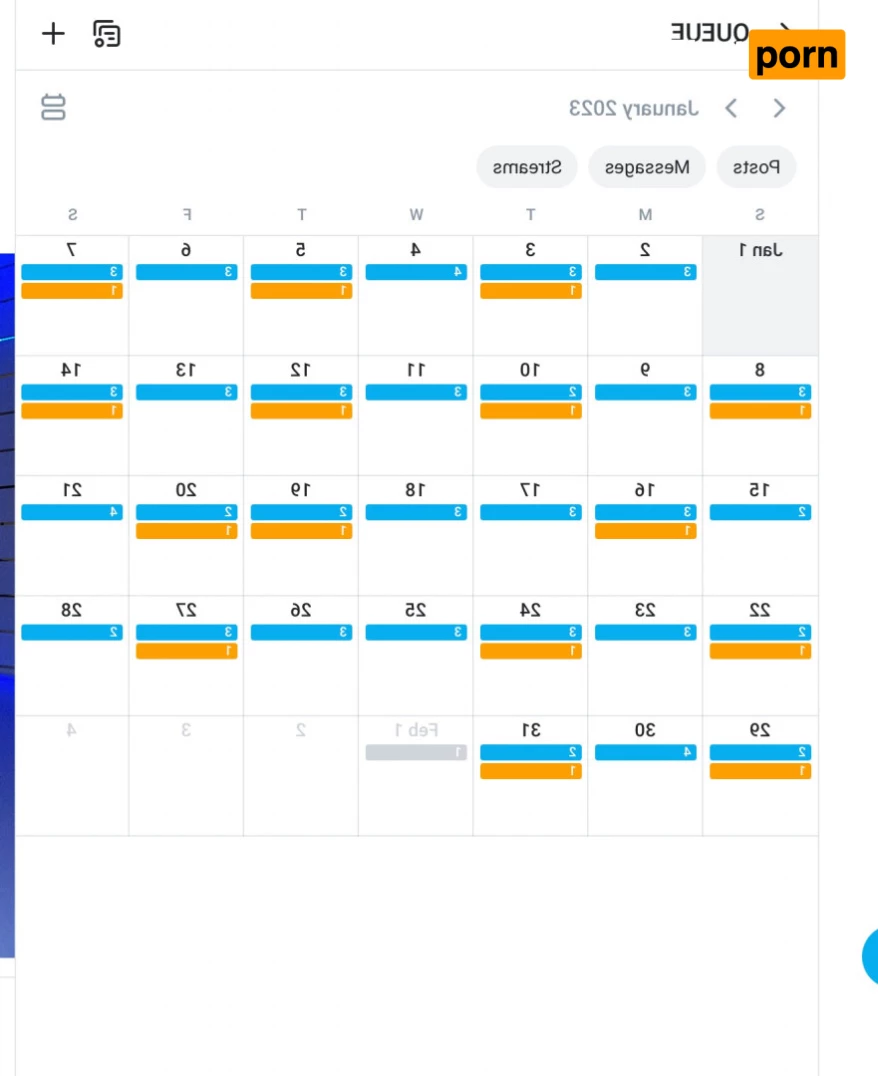Click the right-pointing chevron beside January 2023
Image resolution: width=878 pixels, height=1076 pixels.
pyautogui.click(x=731, y=108)
